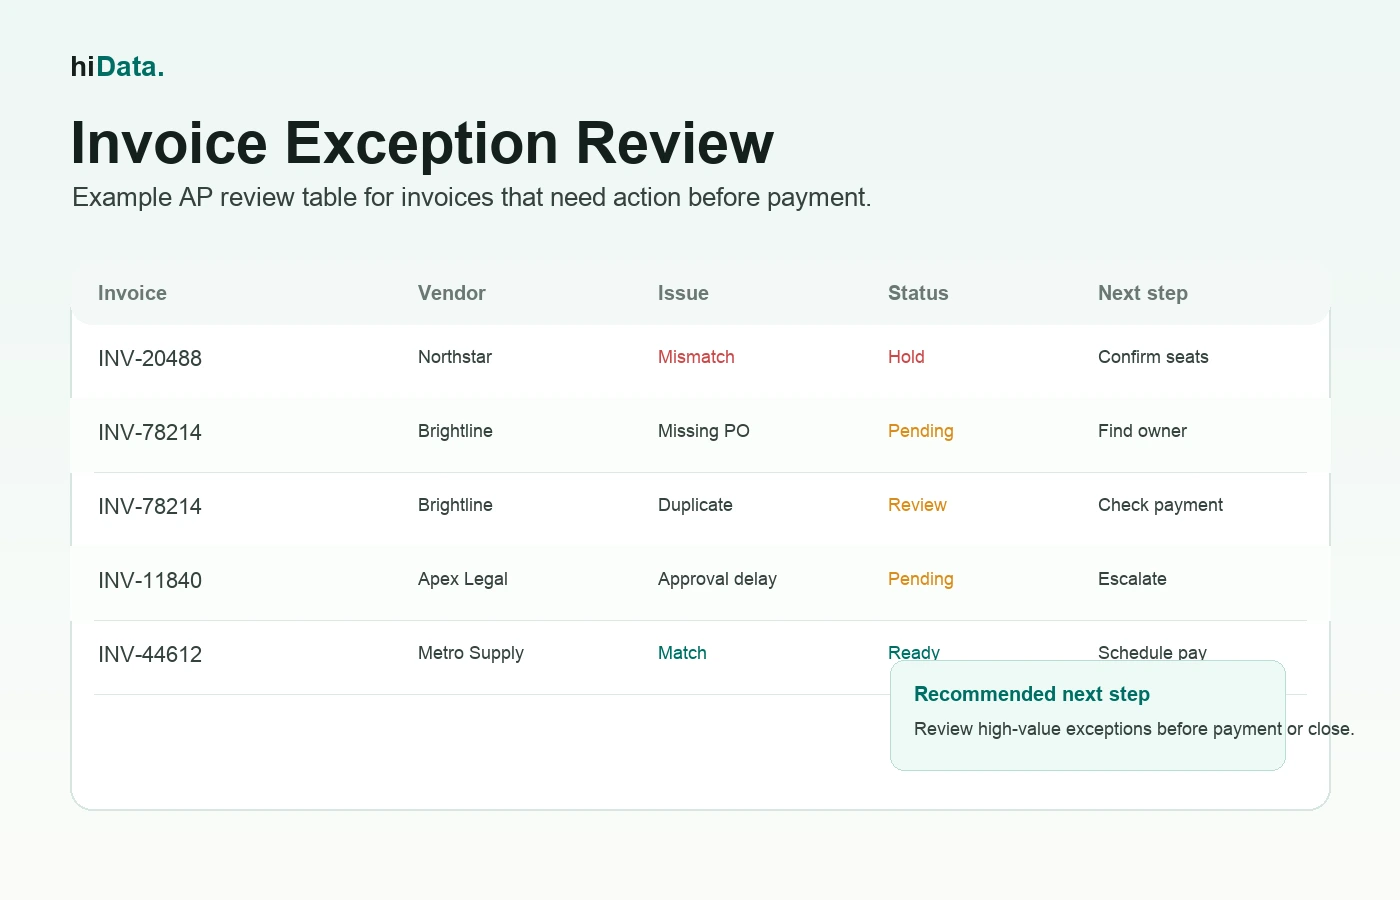Image resolution: width=1400 pixels, height=900 pixels.
Task: Click the 'Recommended next step' callout heading
Action: coord(1032,694)
